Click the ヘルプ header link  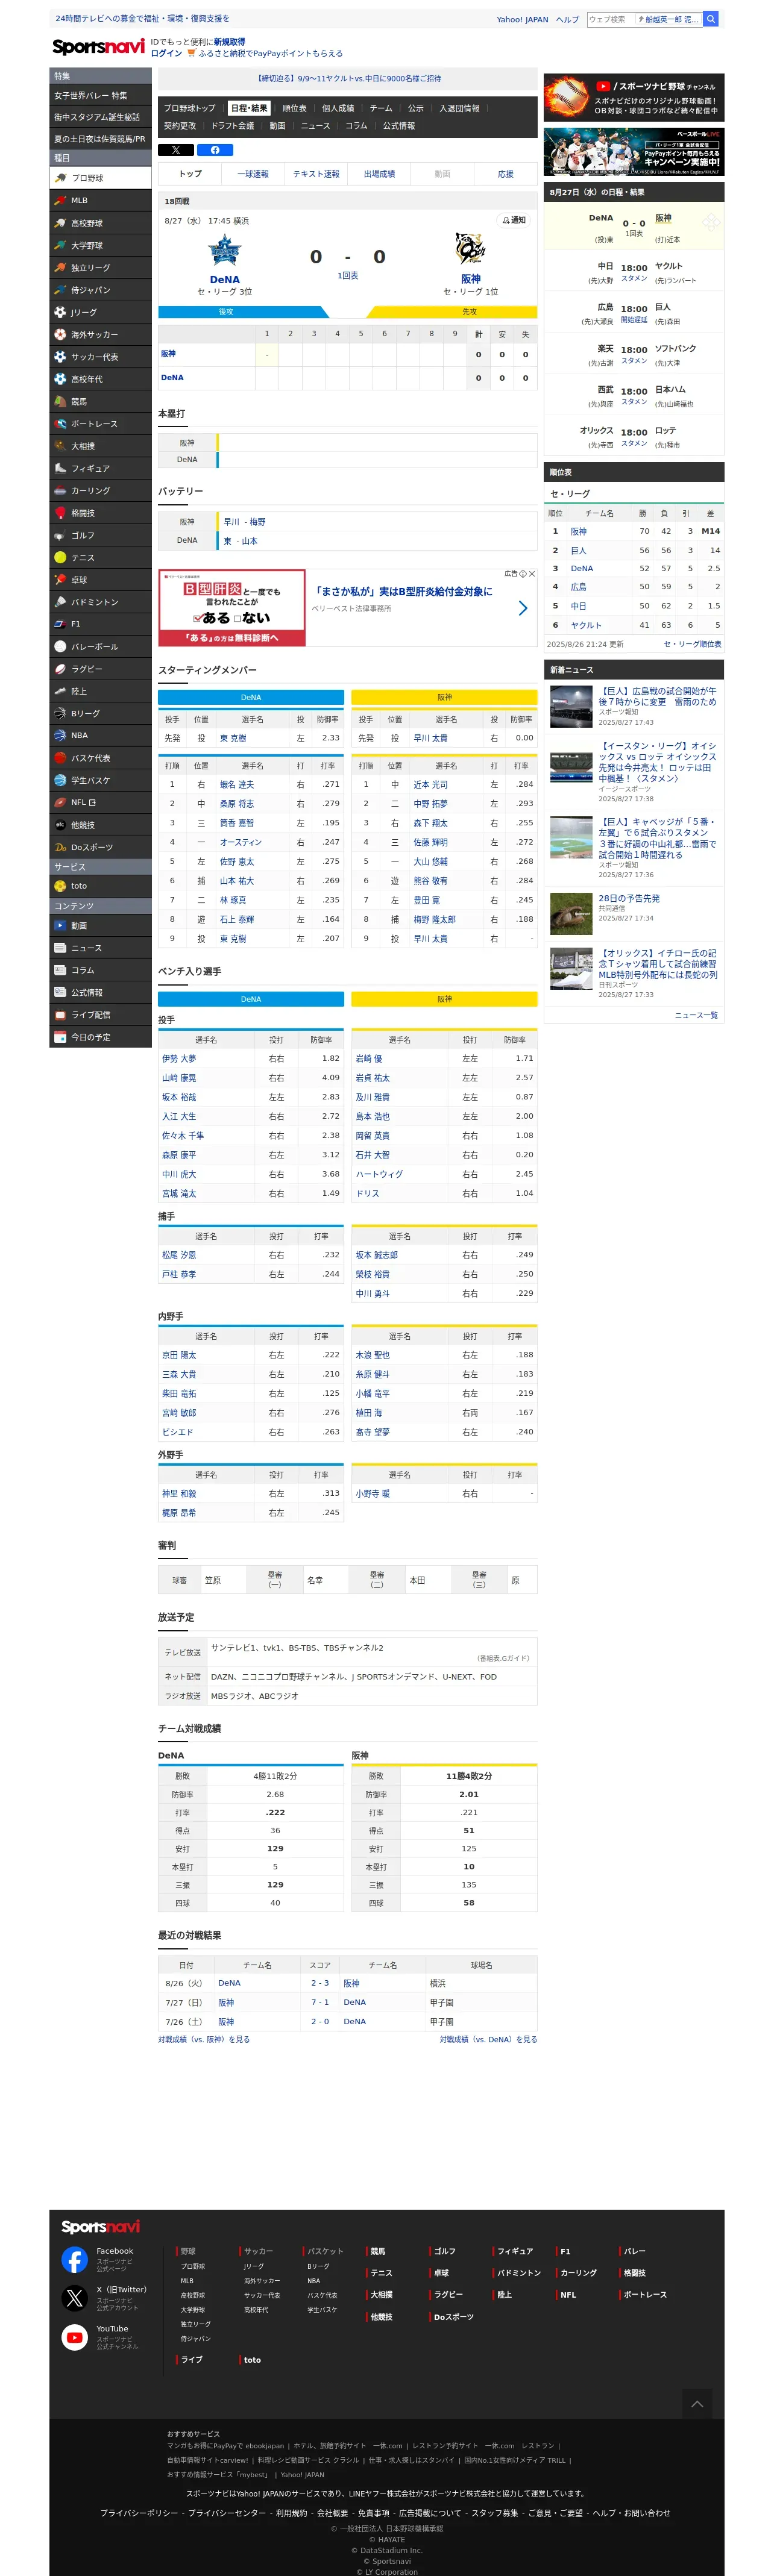click(567, 19)
